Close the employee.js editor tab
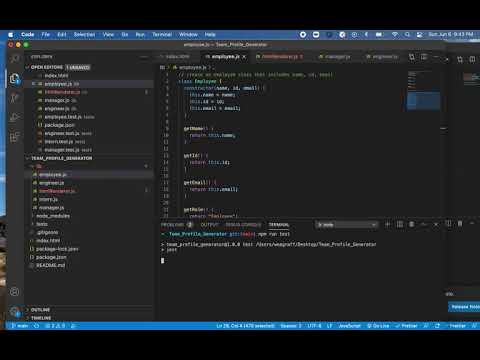The image size is (480, 360). point(244,57)
